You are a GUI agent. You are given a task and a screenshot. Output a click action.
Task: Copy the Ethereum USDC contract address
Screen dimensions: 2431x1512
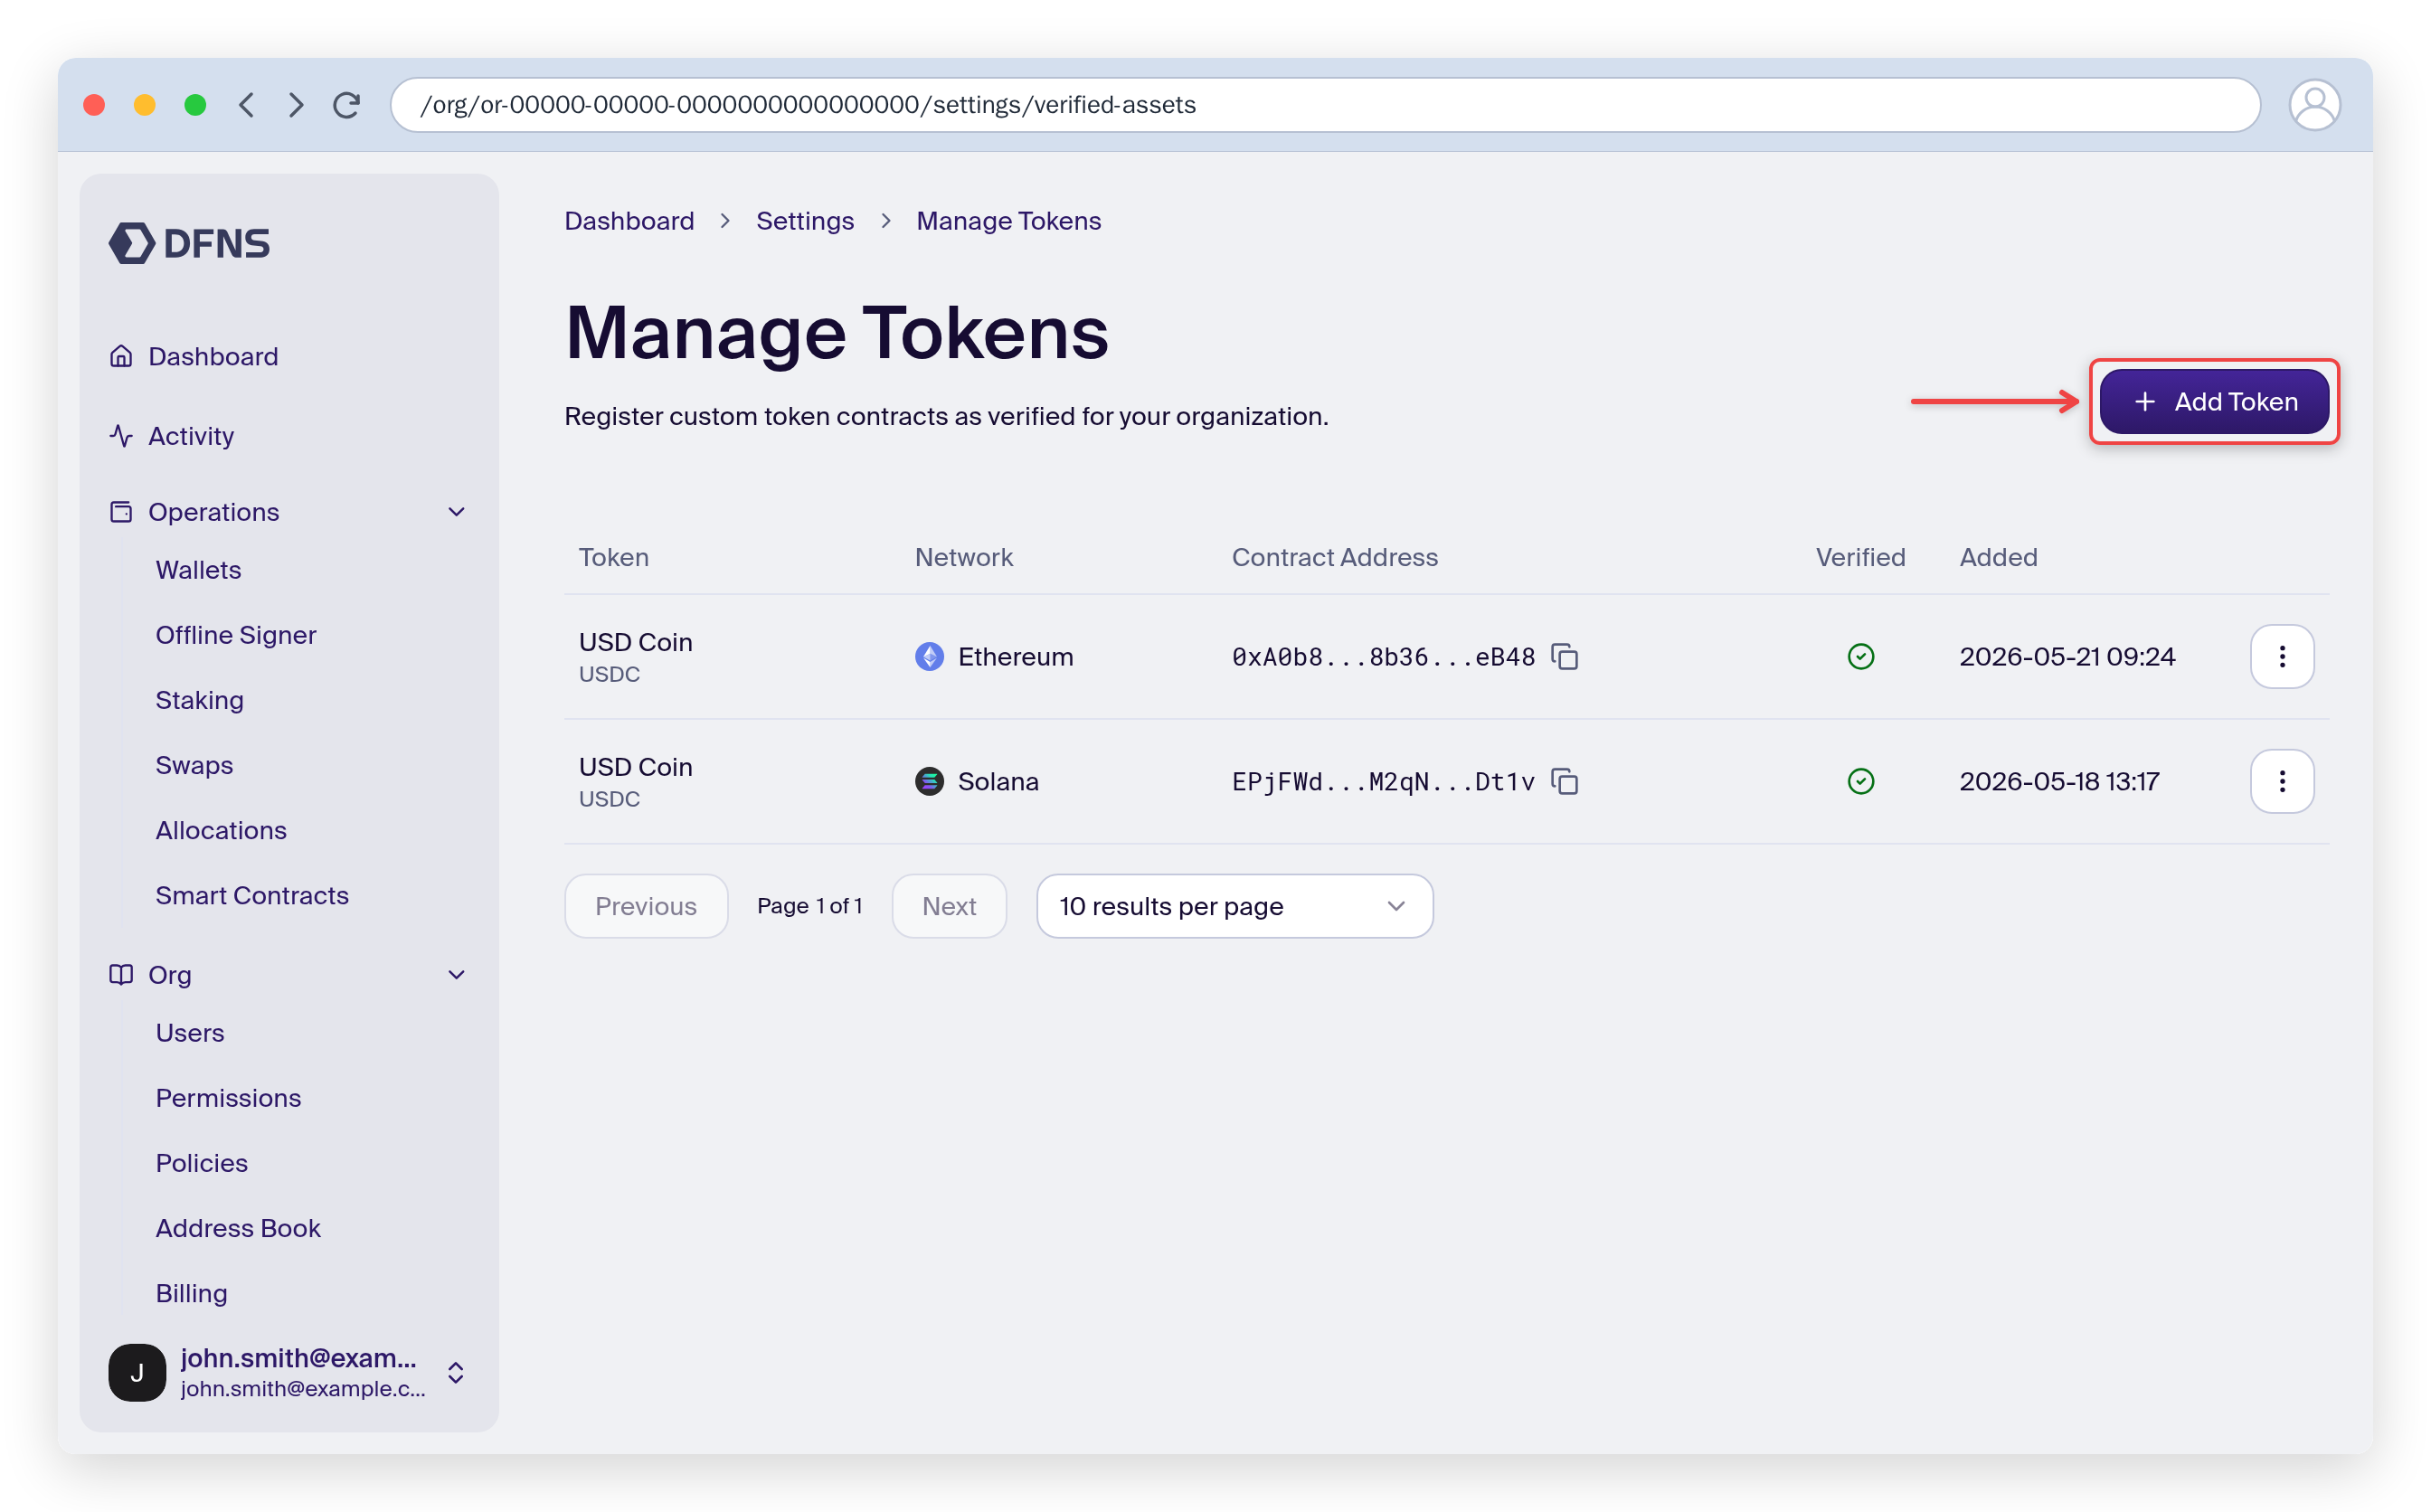click(1564, 656)
